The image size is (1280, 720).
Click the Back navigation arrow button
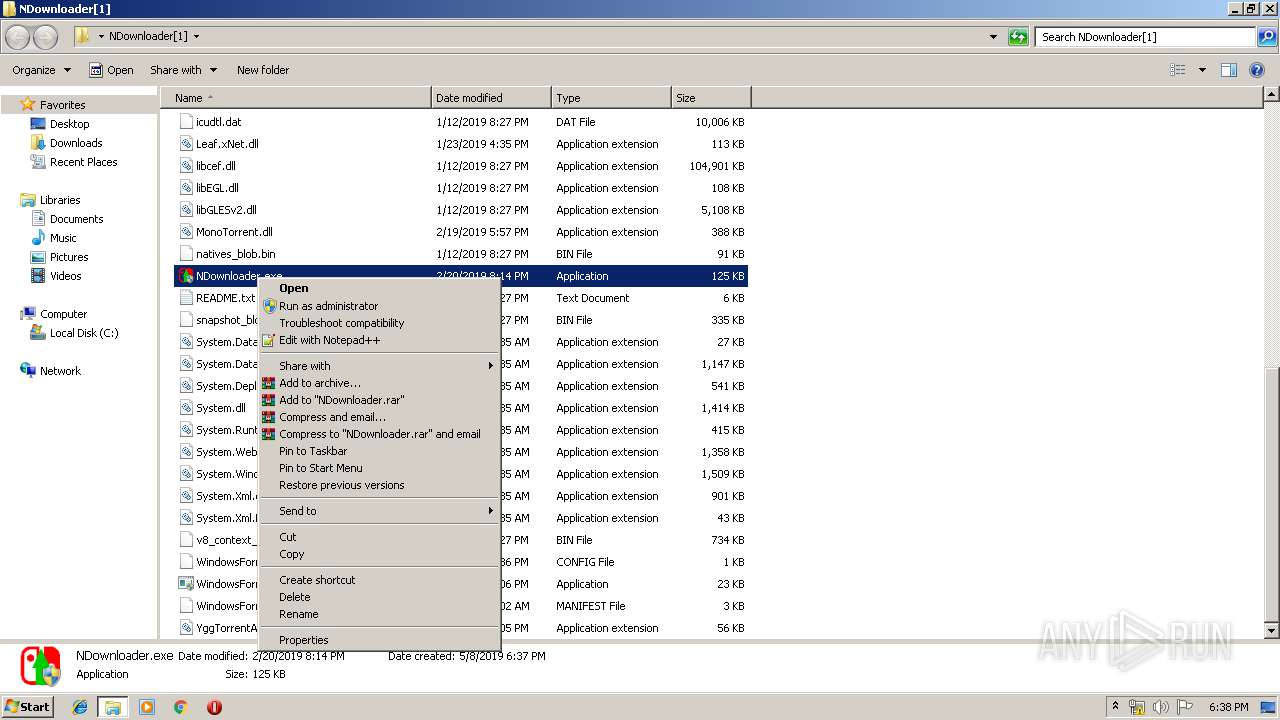click(x=18, y=37)
